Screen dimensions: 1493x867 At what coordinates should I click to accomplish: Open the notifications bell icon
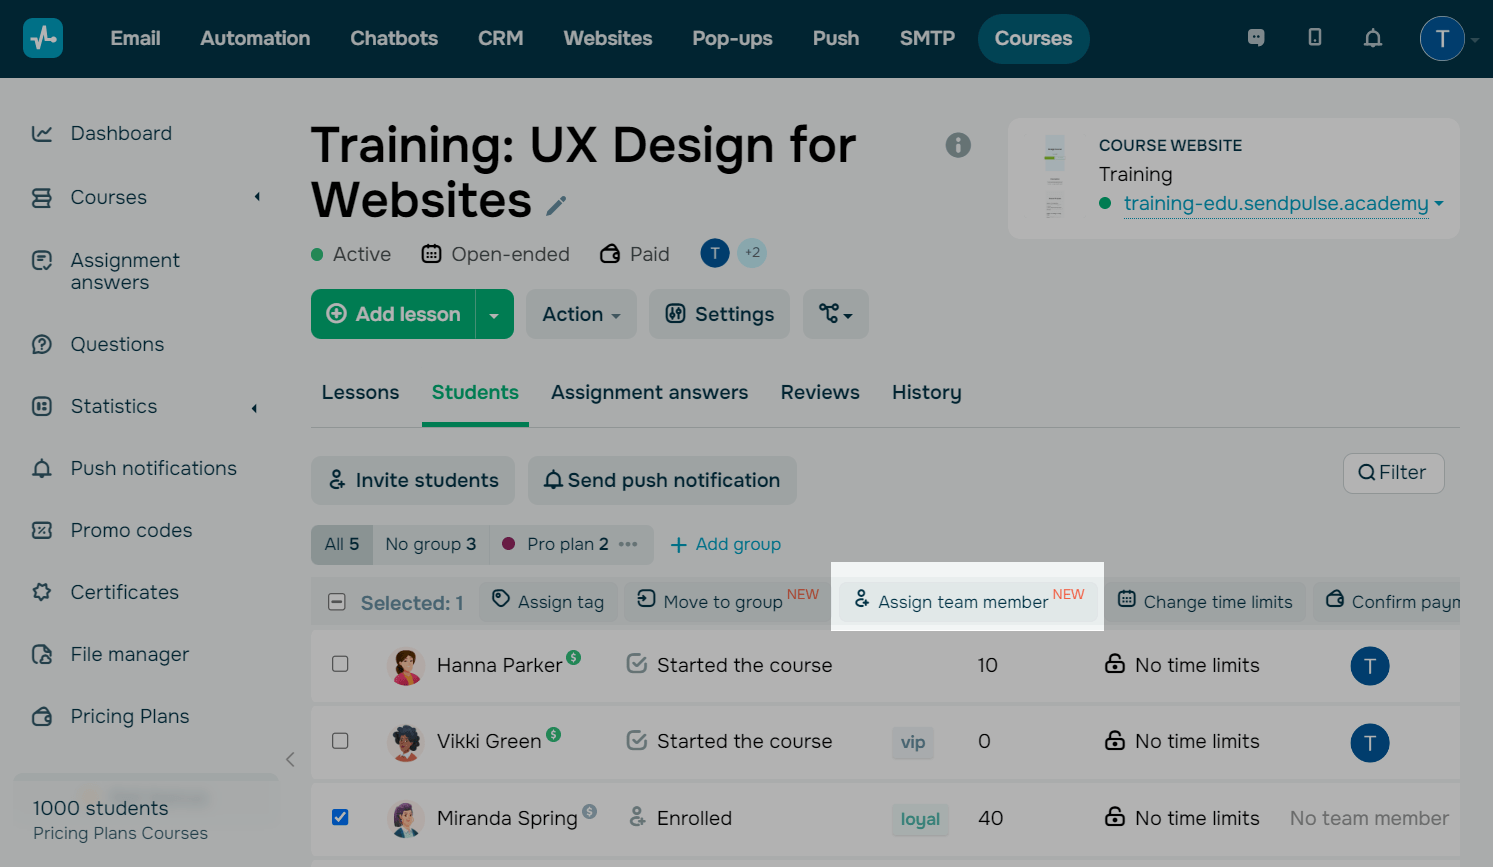[1373, 39]
